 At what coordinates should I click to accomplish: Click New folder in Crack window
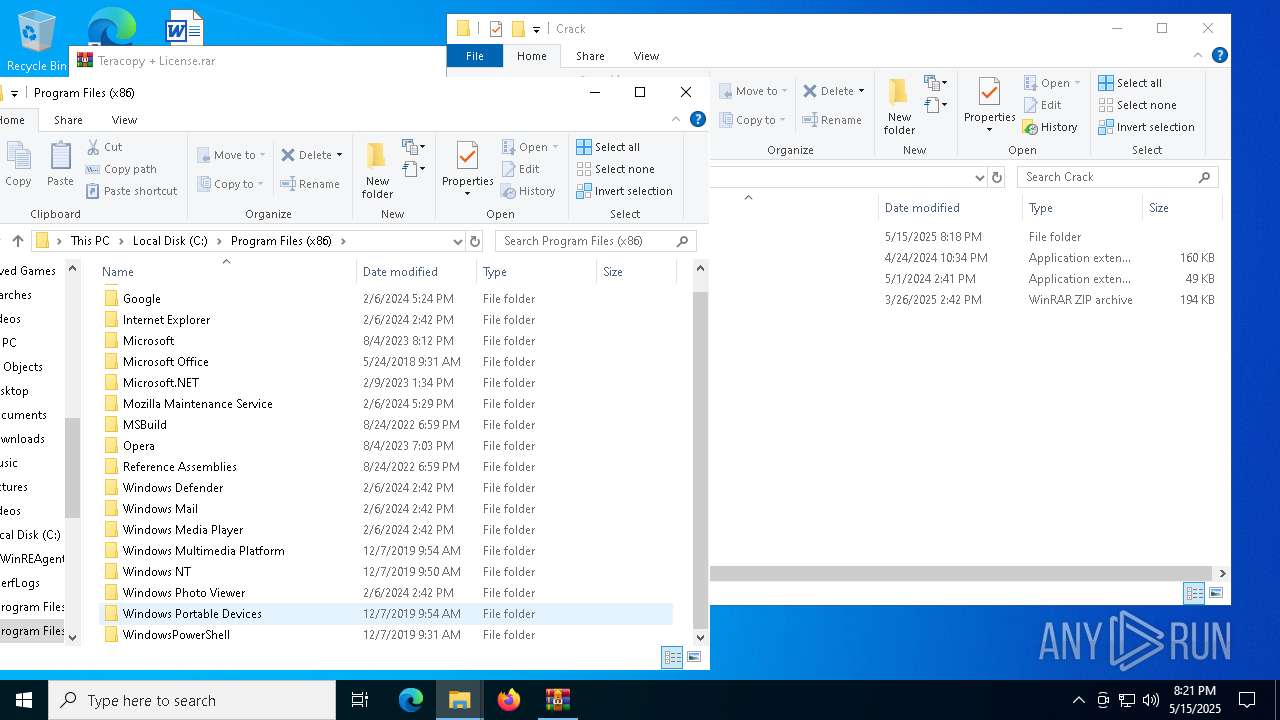tap(899, 106)
